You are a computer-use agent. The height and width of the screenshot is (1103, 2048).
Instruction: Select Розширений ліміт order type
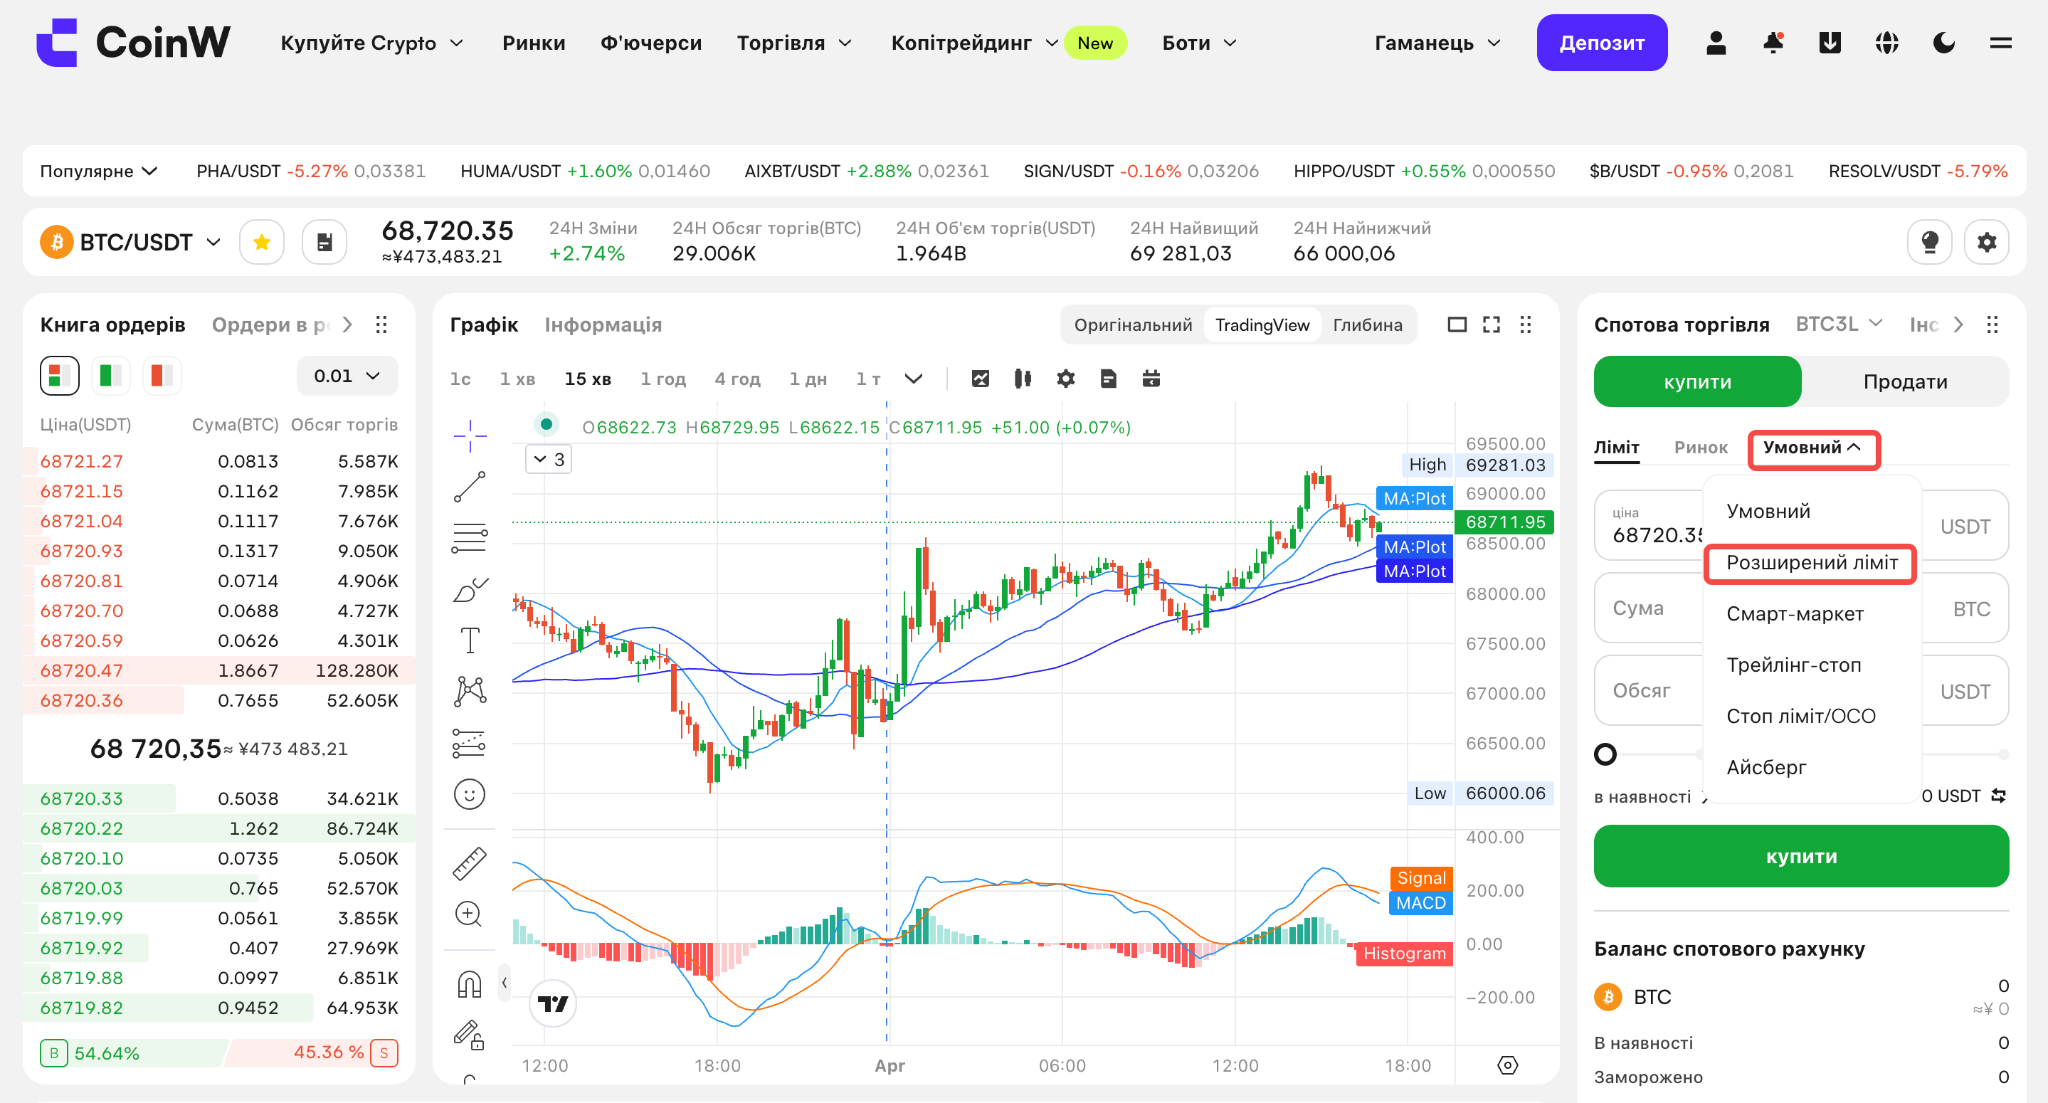1811,563
